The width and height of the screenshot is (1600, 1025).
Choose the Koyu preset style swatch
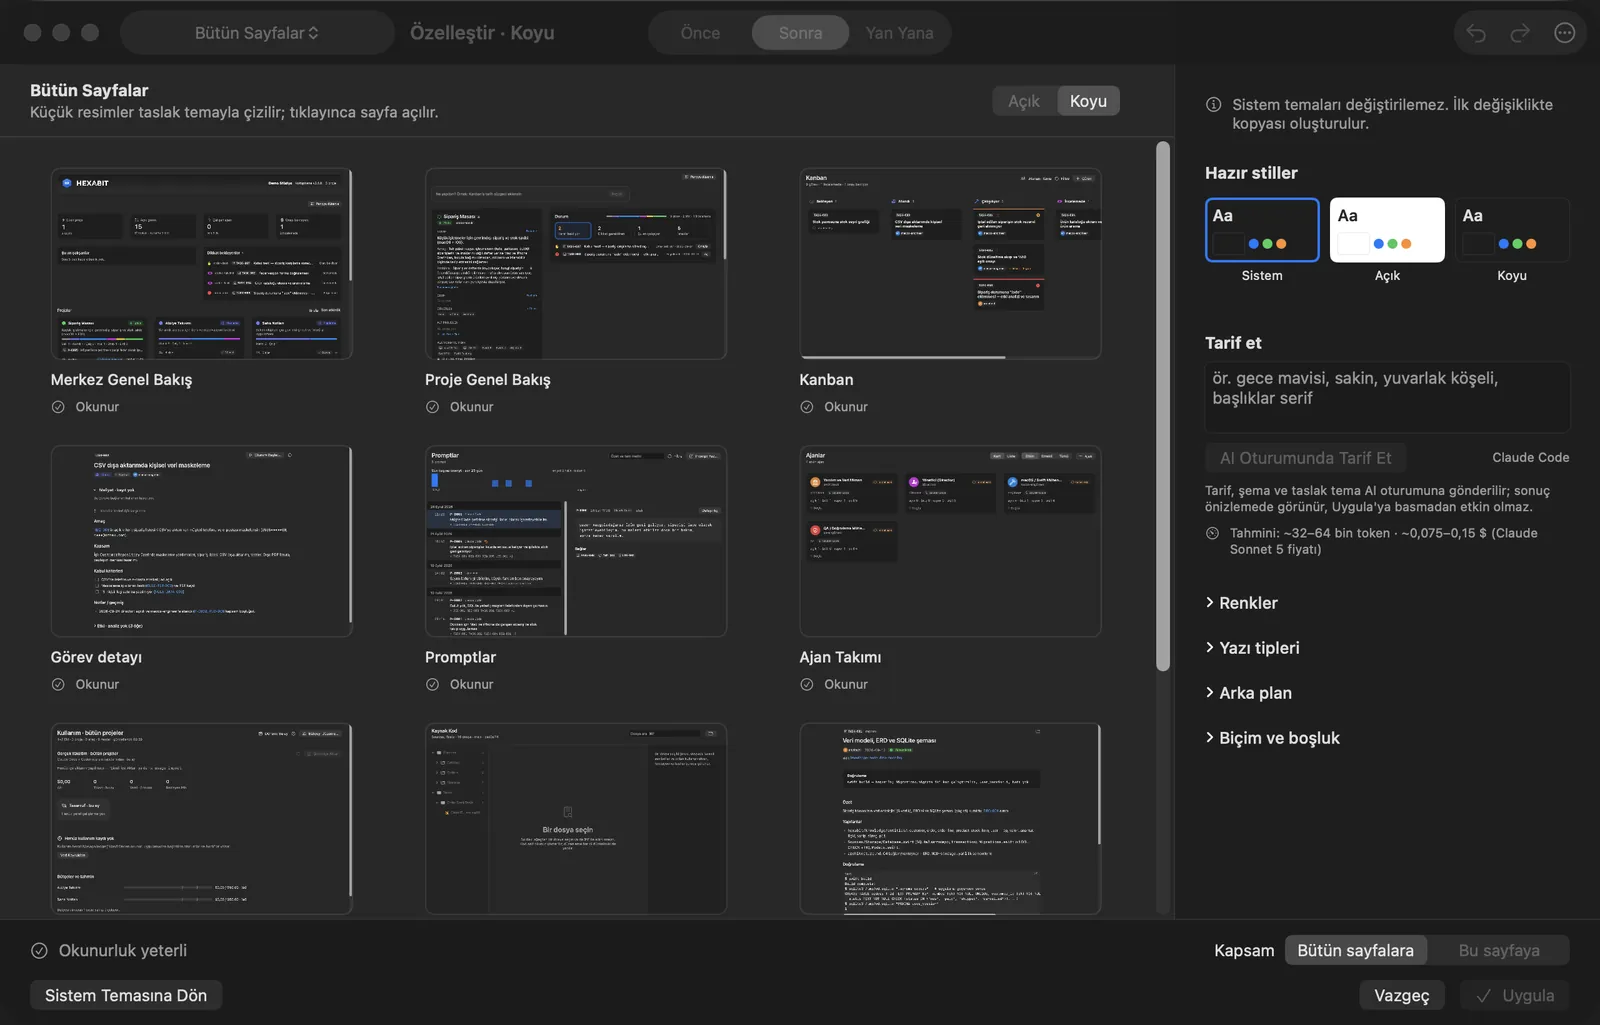(1512, 230)
